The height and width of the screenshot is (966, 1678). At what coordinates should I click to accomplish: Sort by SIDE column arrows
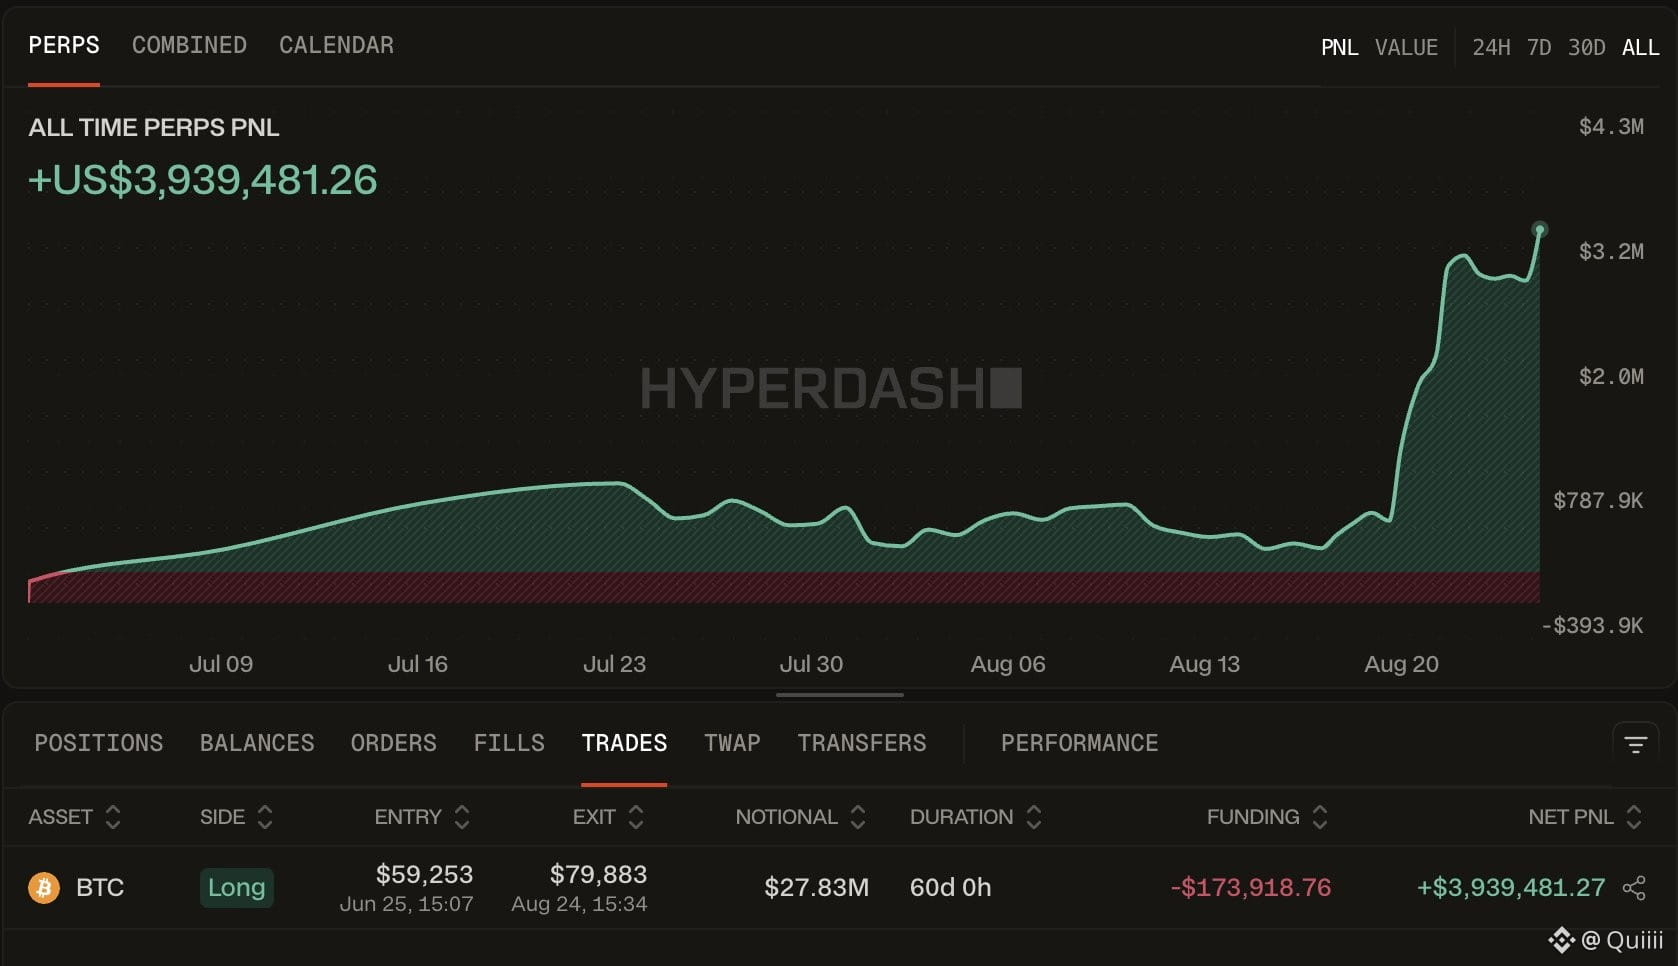(265, 817)
